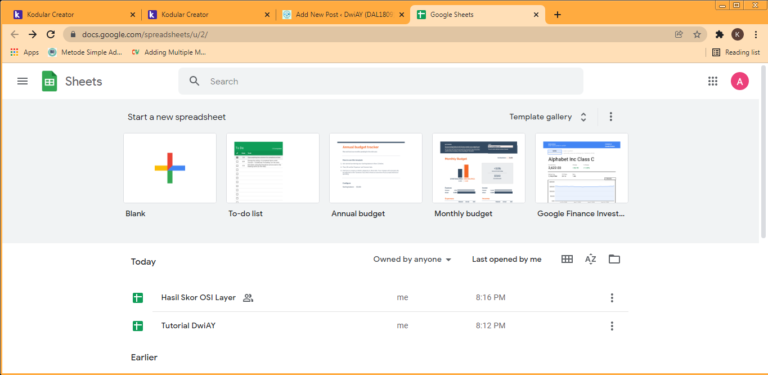Viewport: 768px width, 375px height.
Task: Open a new browser tab plus icon
Action: click(557, 15)
